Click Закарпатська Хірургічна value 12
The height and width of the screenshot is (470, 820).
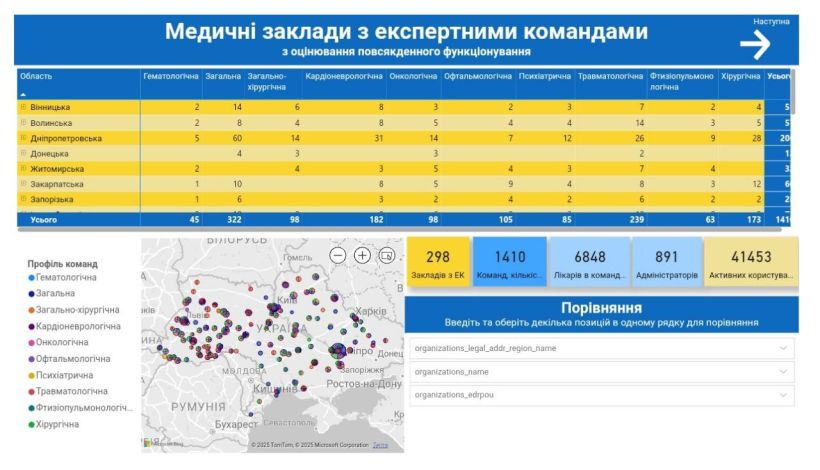click(757, 184)
